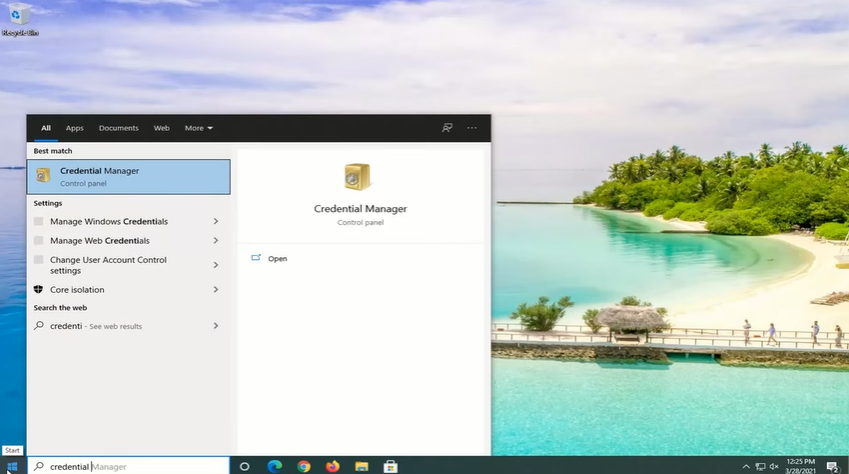Click the Manage Windows Credentials icon
The image size is (849, 474).
(38, 221)
